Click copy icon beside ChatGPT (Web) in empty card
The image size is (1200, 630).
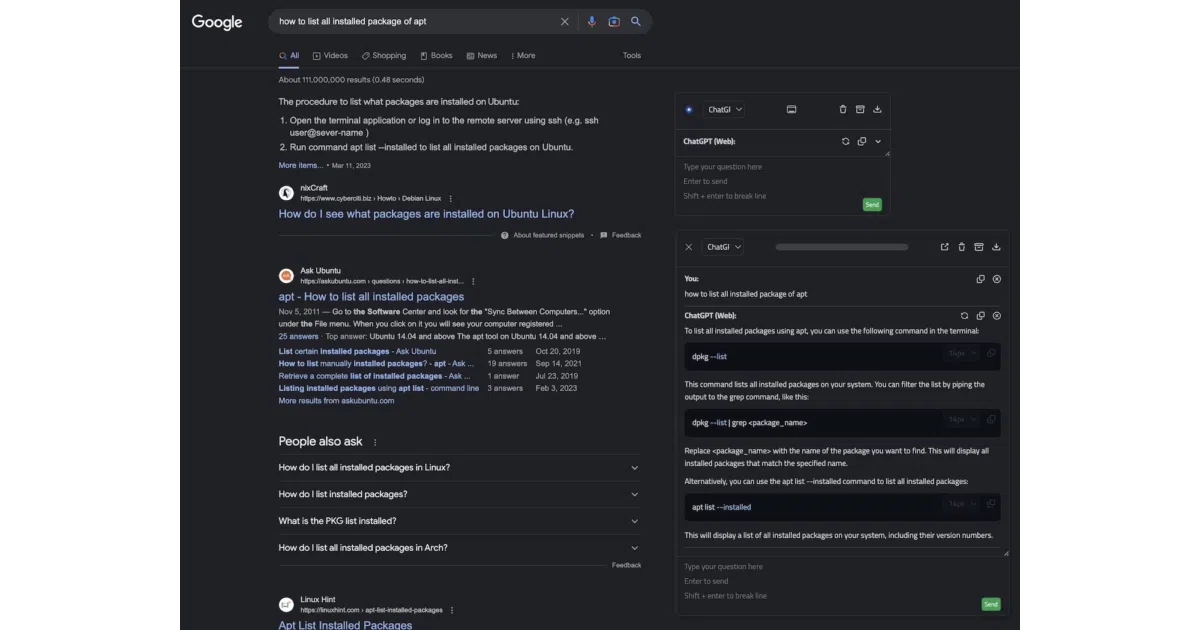pos(862,142)
